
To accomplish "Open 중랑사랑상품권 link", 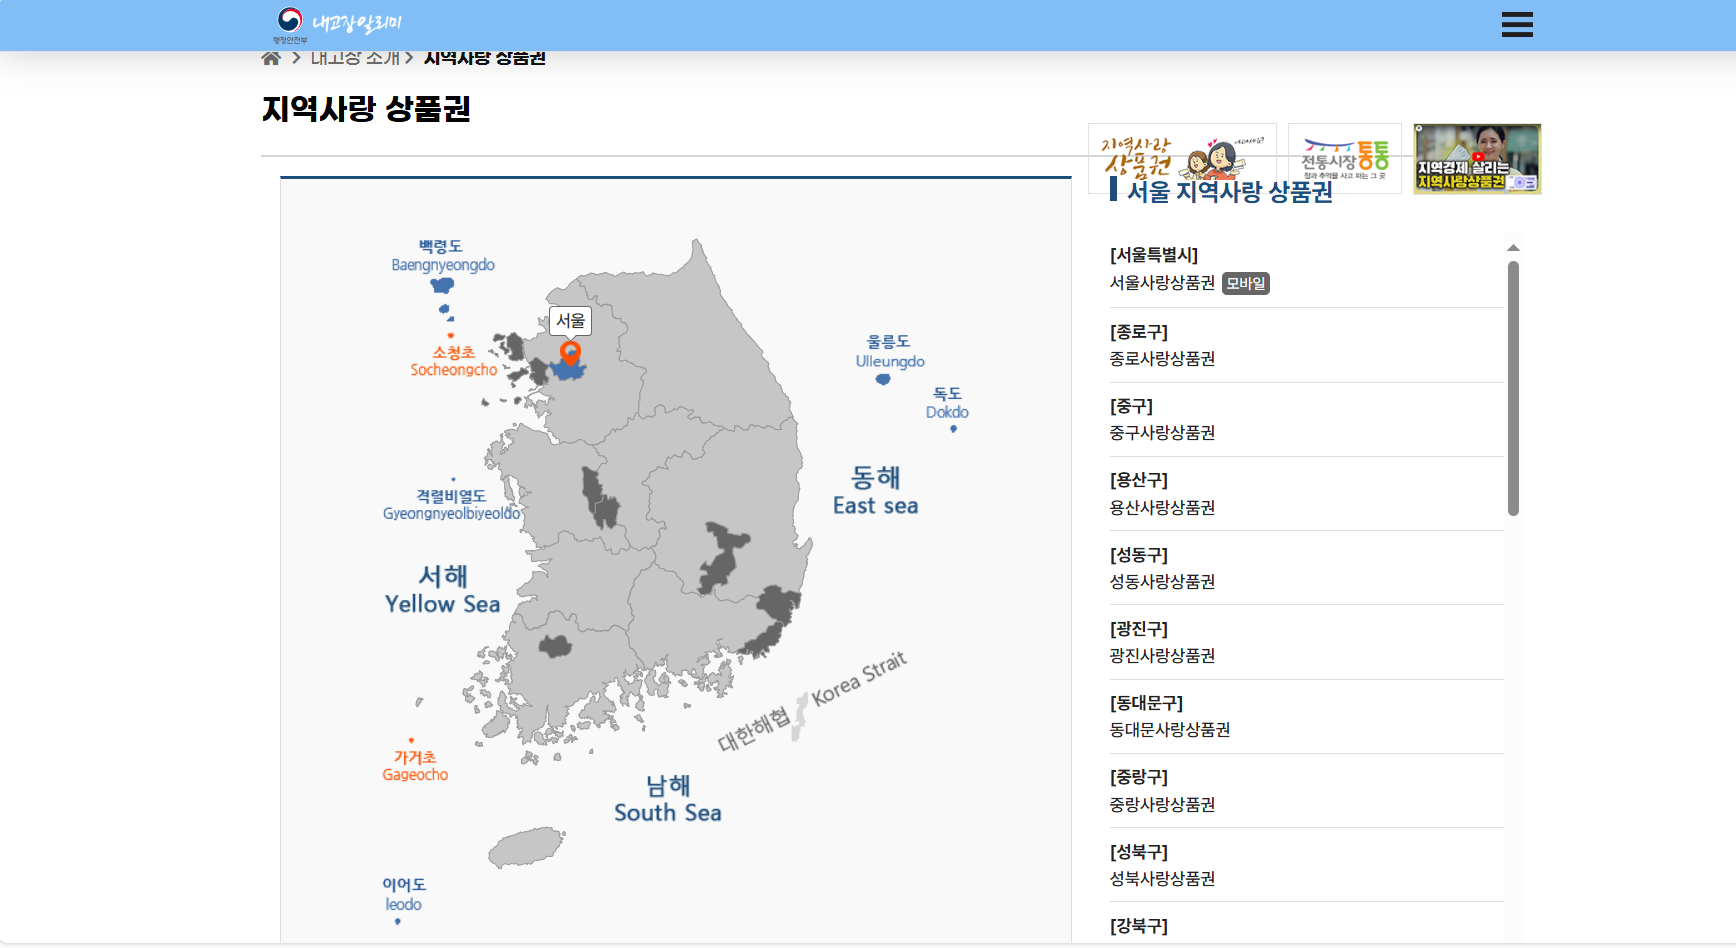I will coord(1162,804).
